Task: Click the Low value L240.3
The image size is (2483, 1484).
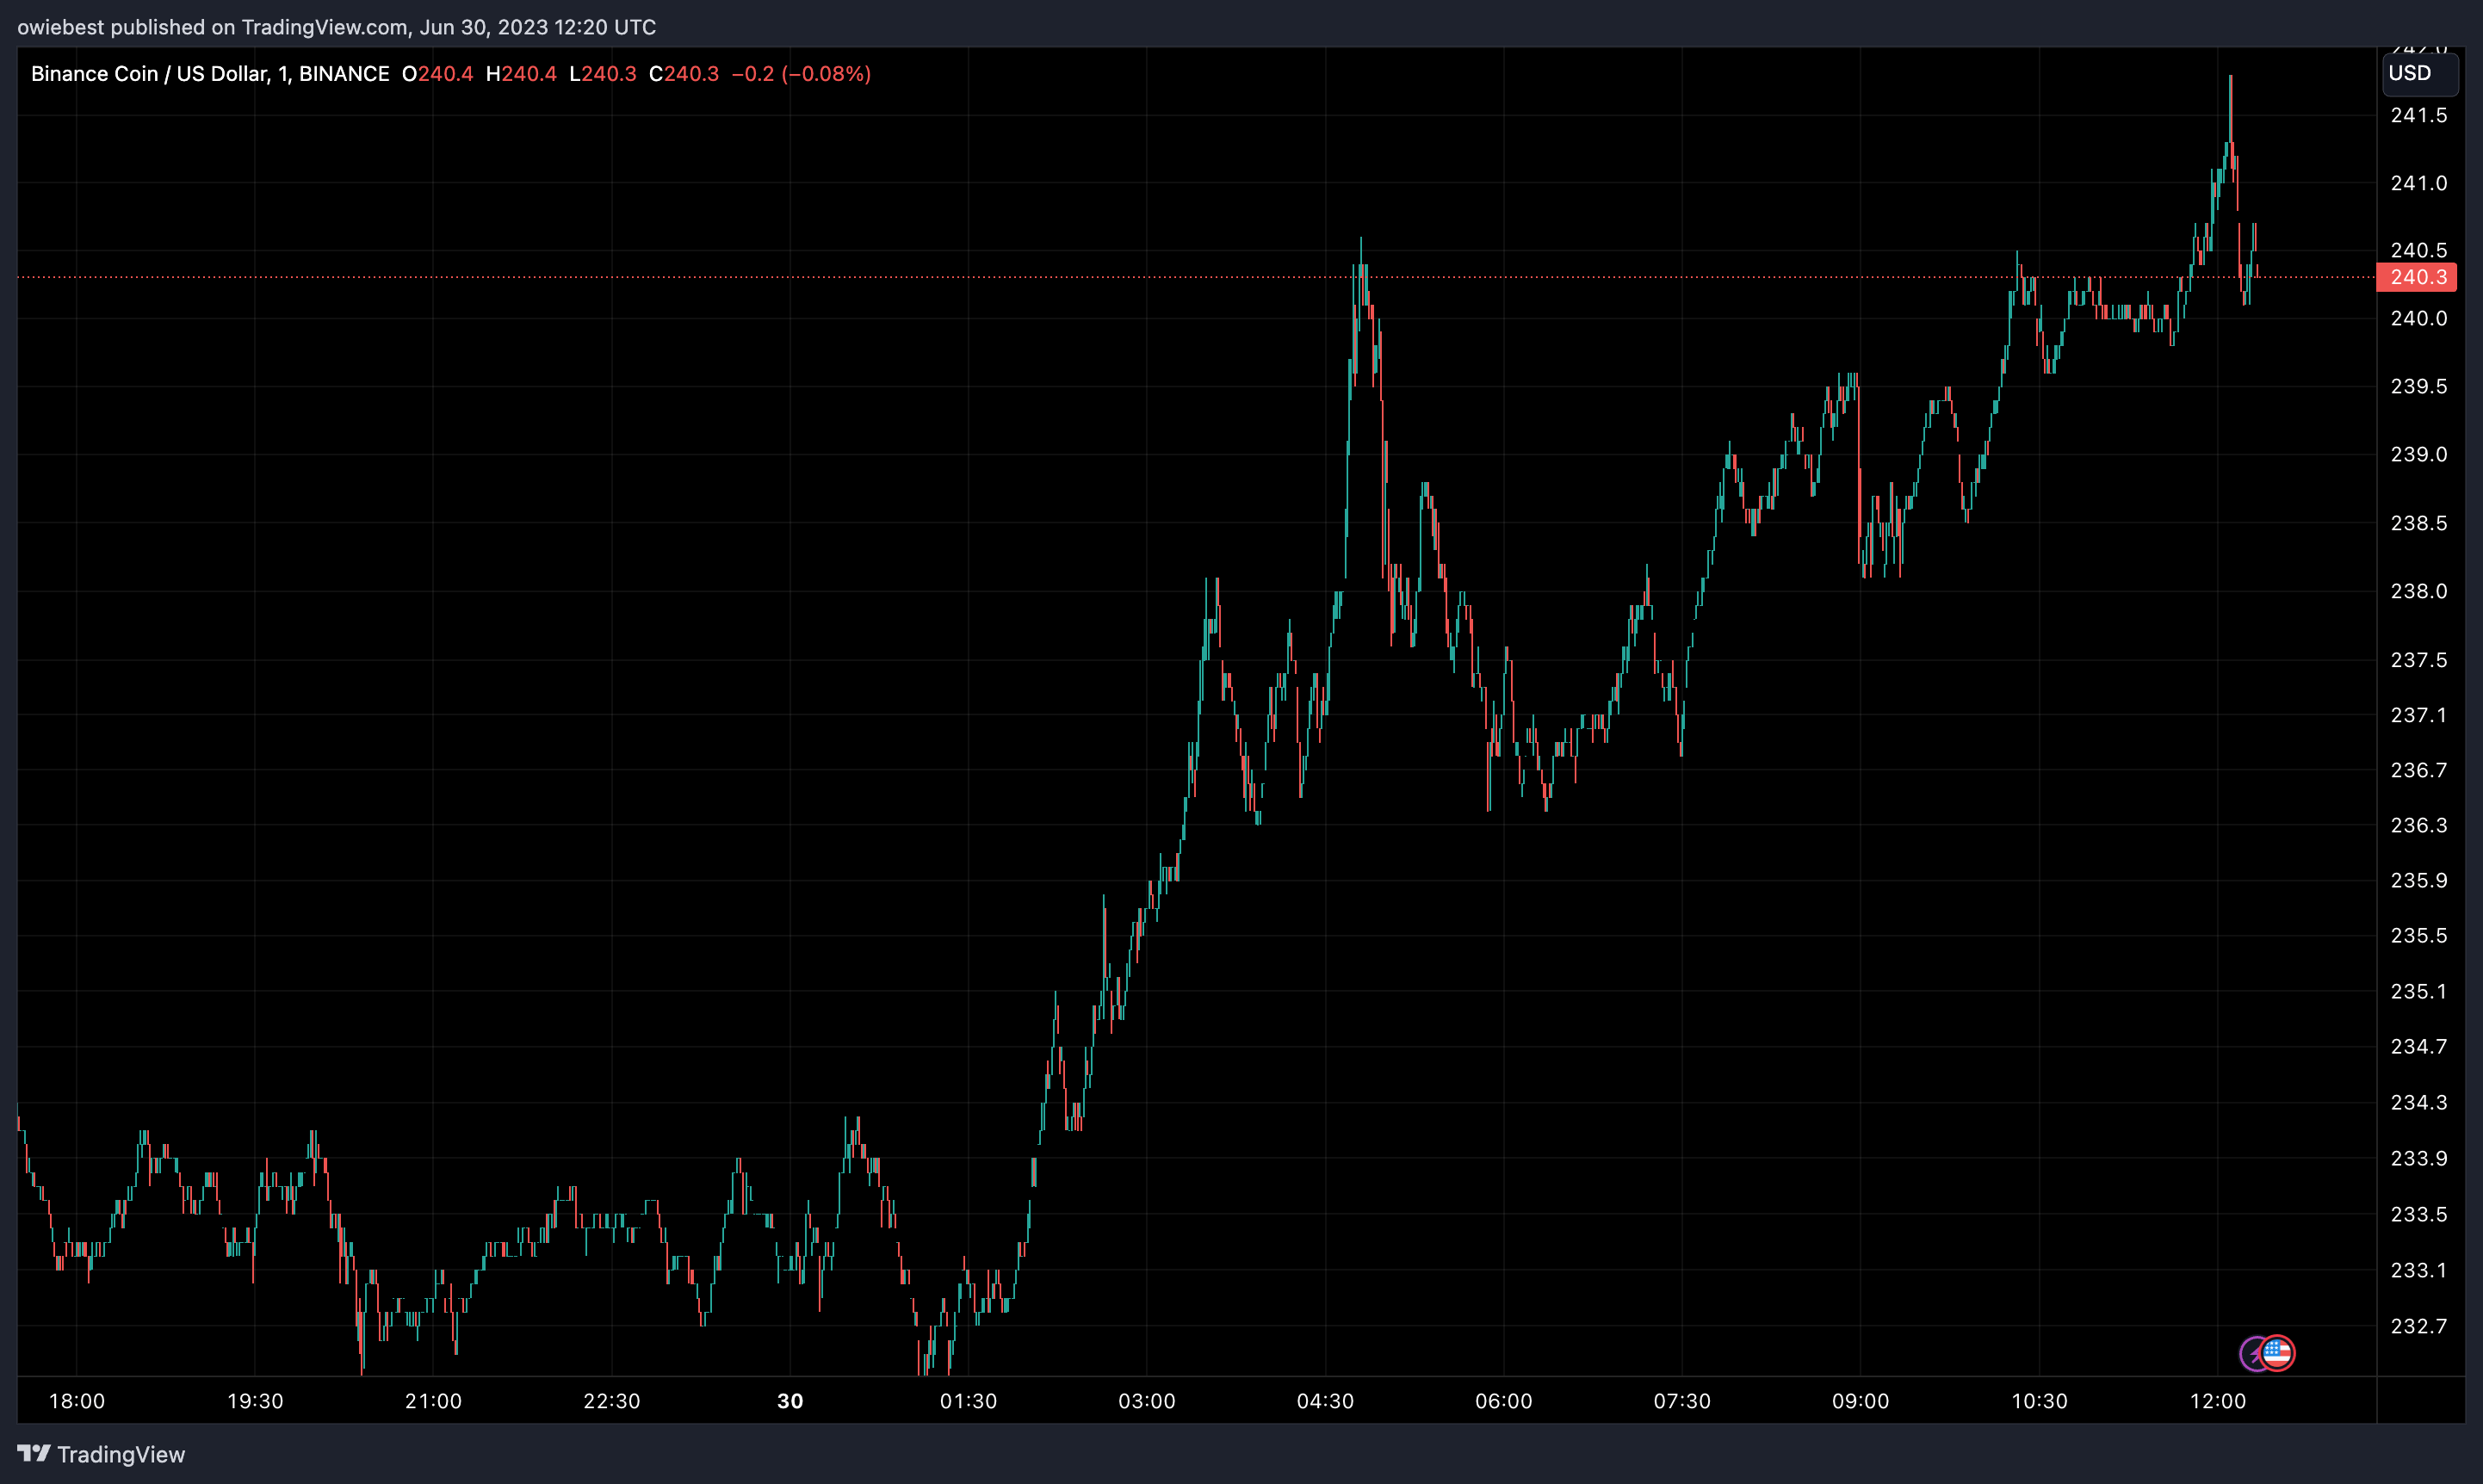Action: [x=603, y=74]
